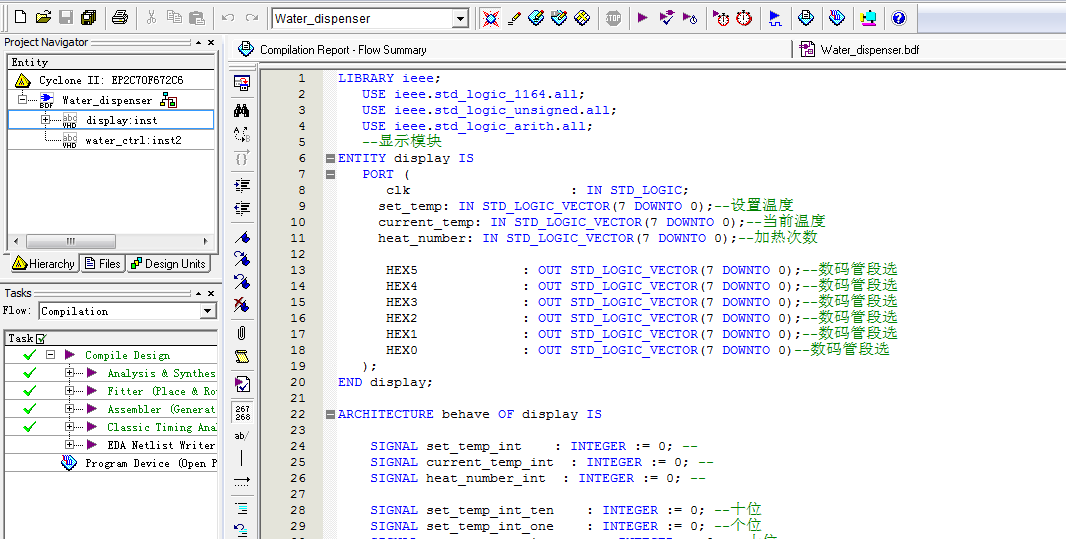Image resolution: width=1066 pixels, height=539 pixels.
Task: Click the Save file icon
Action: [x=66, y=18]
